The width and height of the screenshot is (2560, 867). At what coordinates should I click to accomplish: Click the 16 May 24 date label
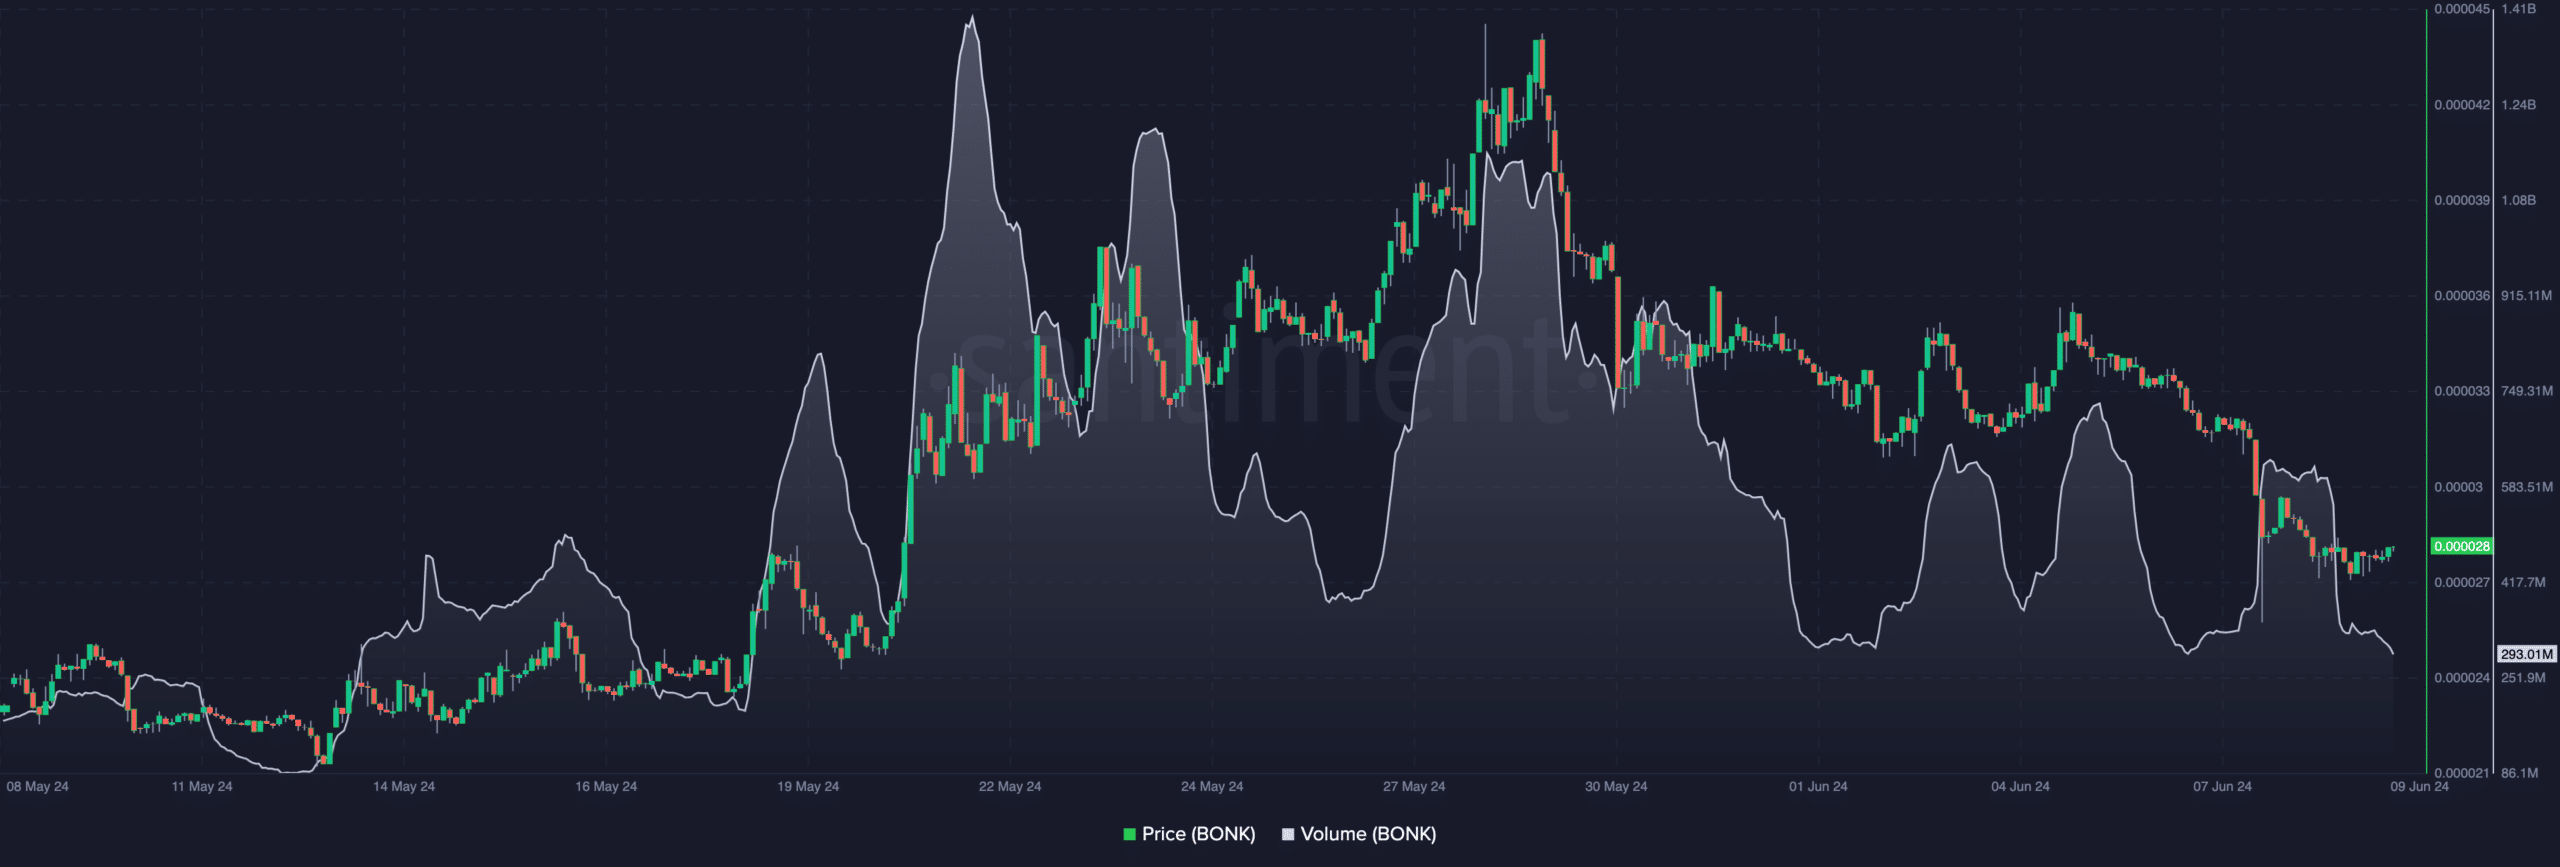pyautogui.click(x=606, y=786)
